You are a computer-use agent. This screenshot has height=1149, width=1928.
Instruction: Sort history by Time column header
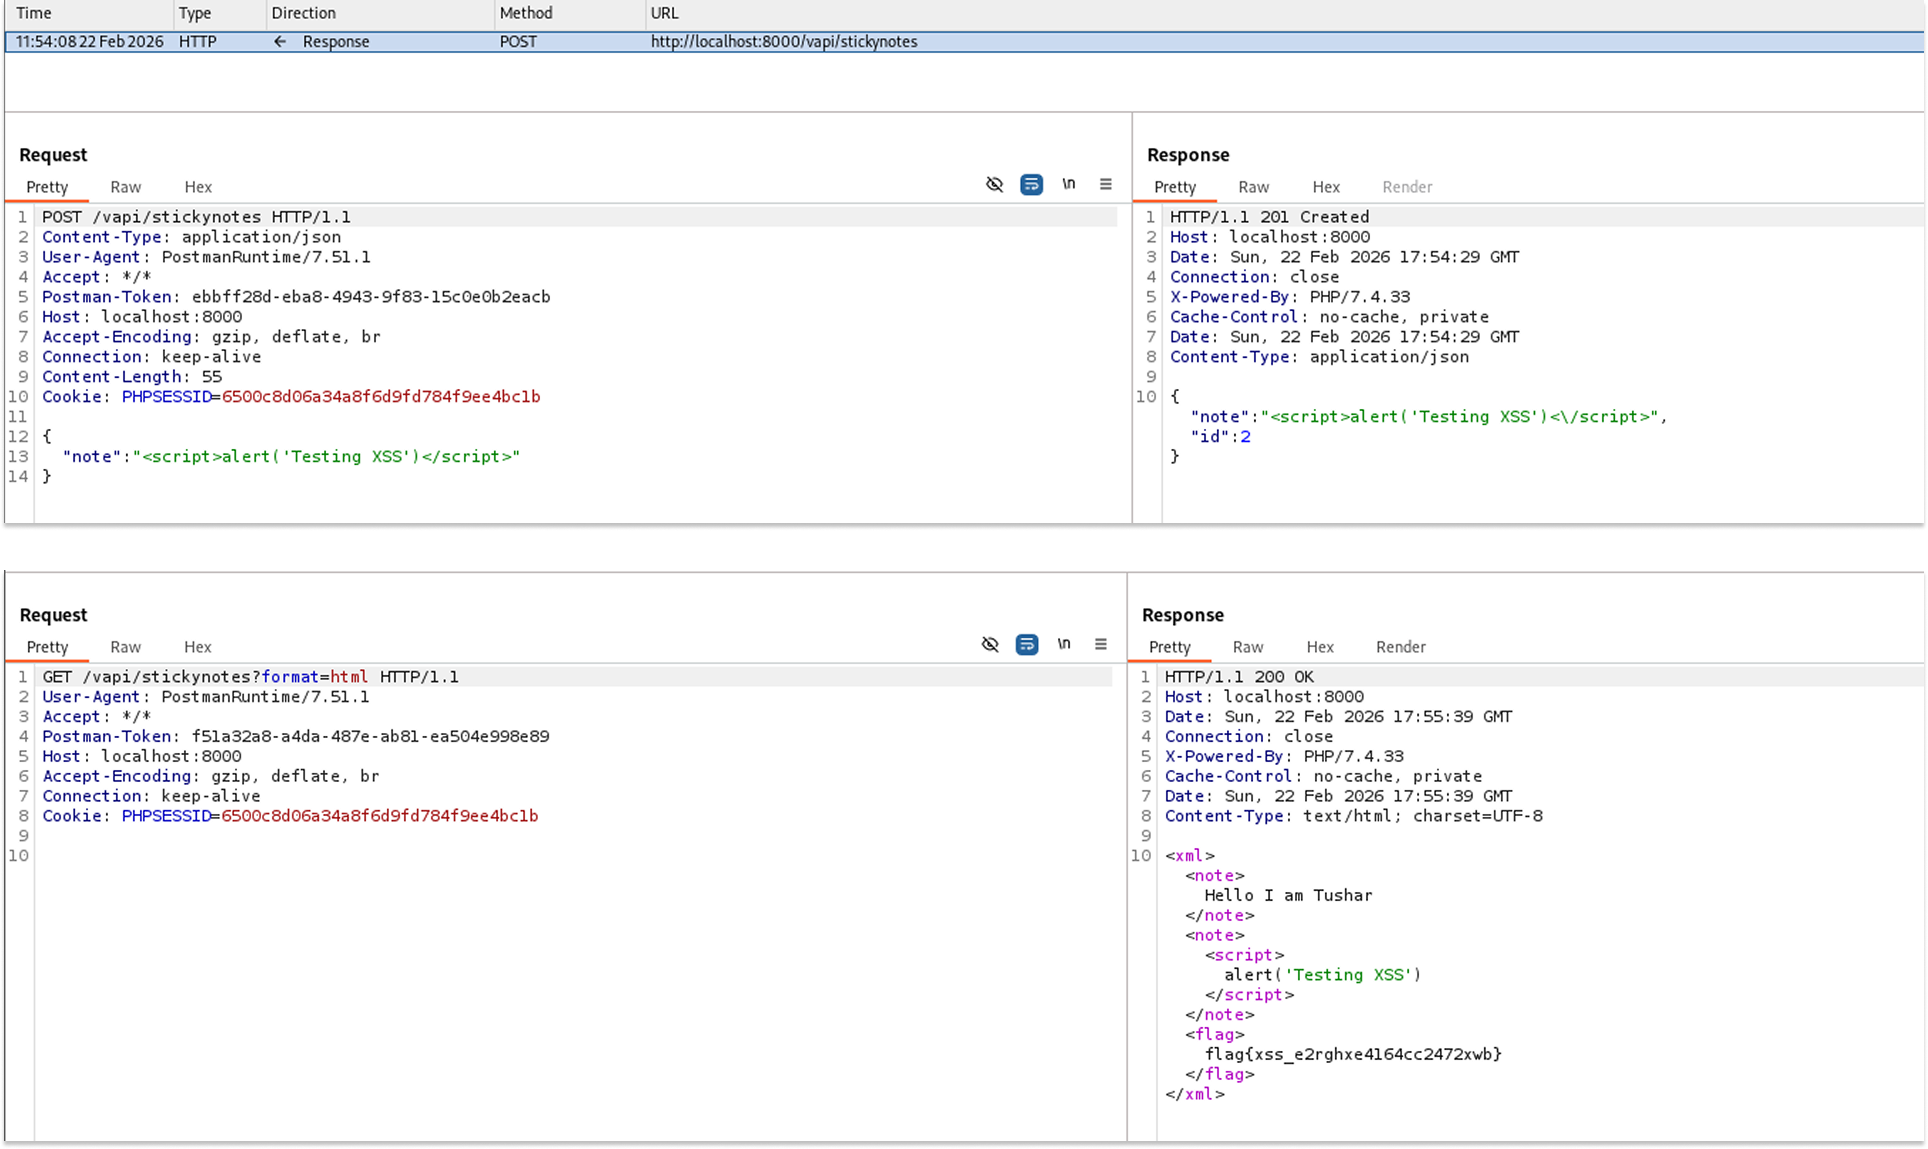tap(34, 13)
